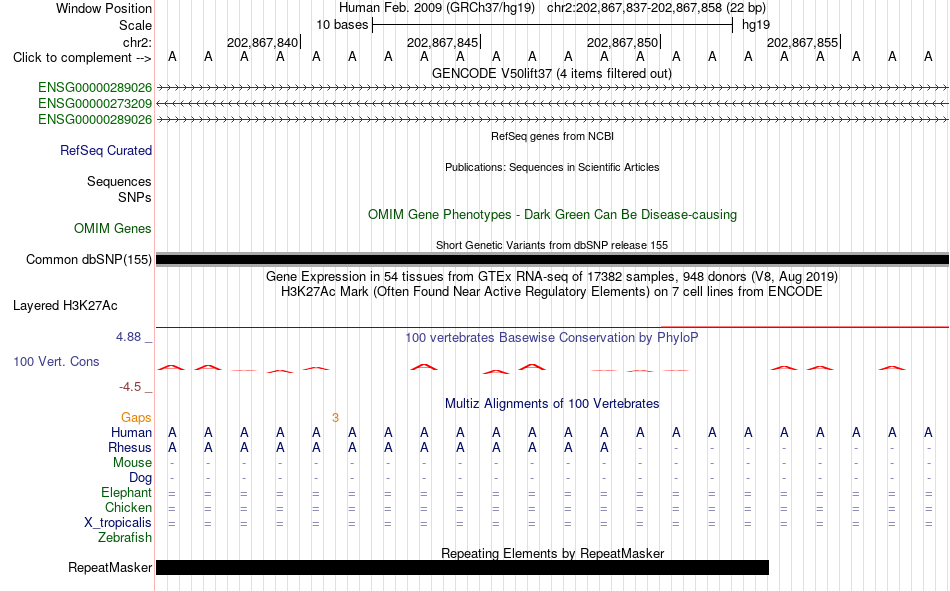950x591 pixels.
Task: Click ENSG00000273209 gene label
Action: (95, 104)
